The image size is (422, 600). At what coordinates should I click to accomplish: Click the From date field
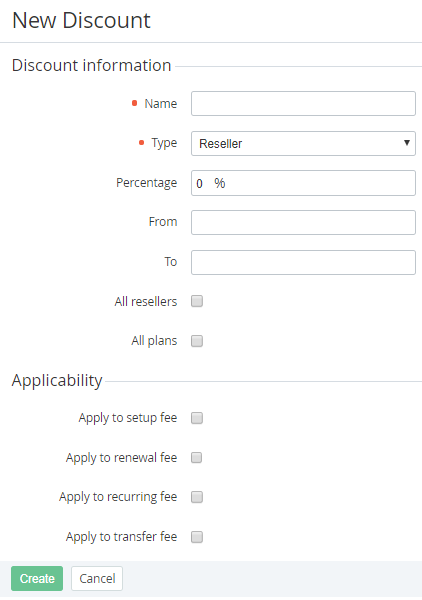pos(303,222)
